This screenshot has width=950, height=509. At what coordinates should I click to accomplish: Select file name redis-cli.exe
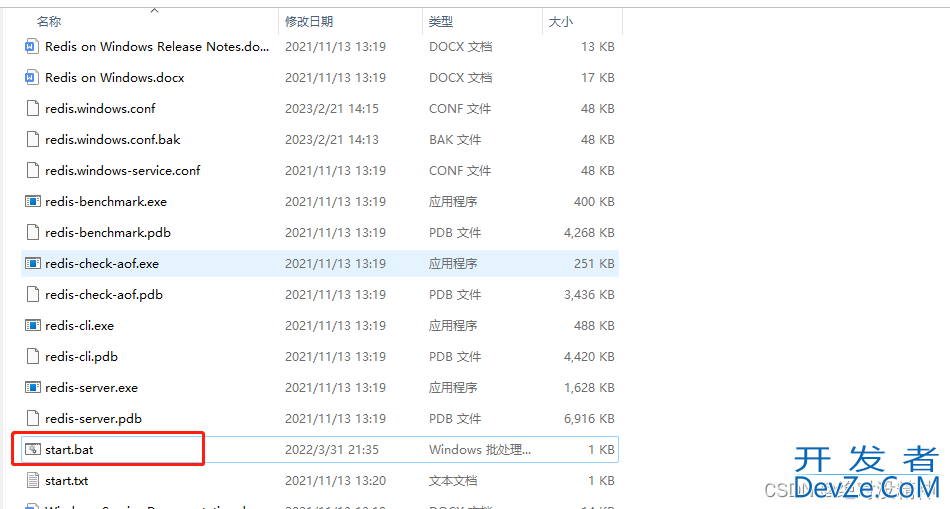tap(79, 325)
